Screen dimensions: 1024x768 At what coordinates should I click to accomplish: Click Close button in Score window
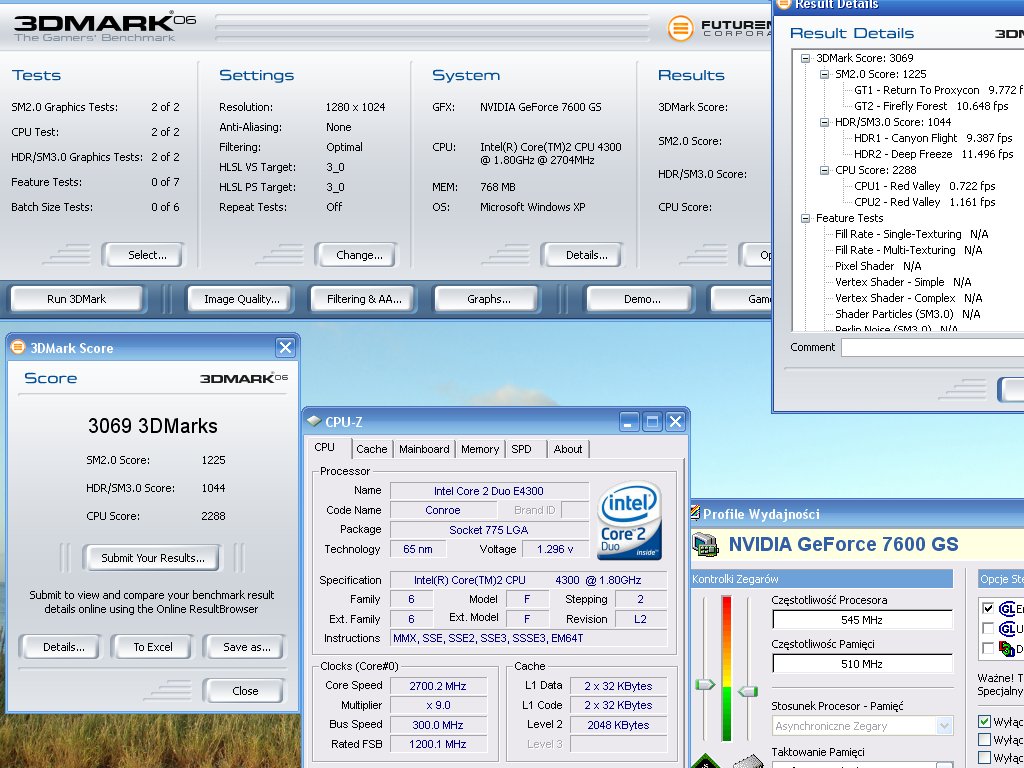(x=244, y=690)
